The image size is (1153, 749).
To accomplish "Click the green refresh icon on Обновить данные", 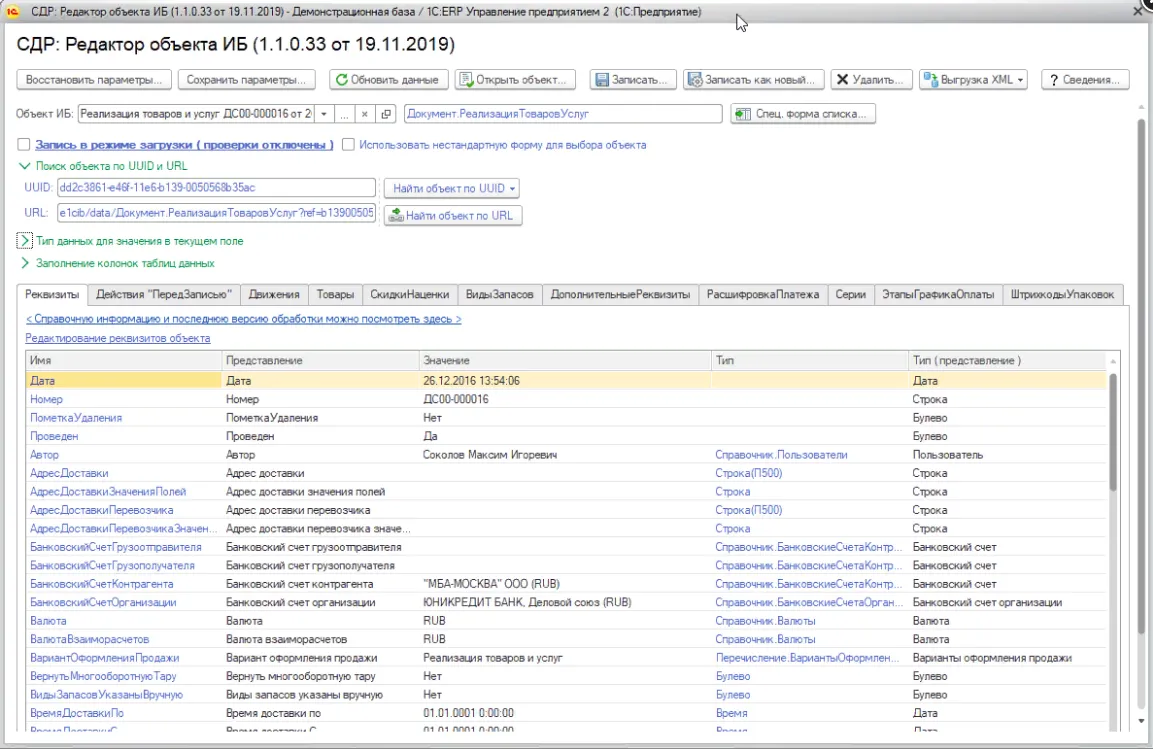I will [x=341, y=80].
